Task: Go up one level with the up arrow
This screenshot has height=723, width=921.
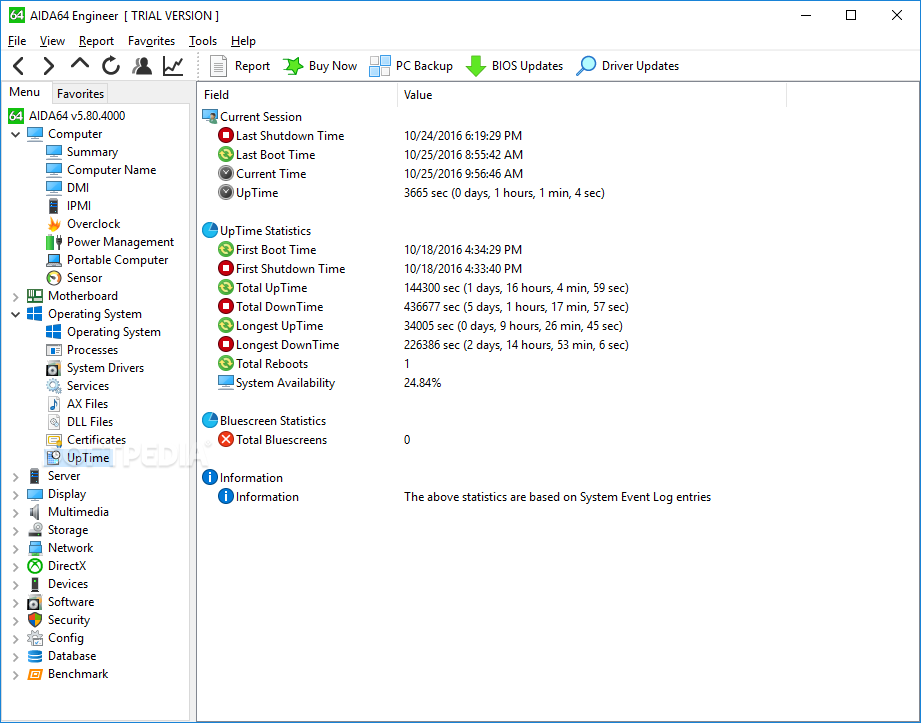Action: pyautogui.click(x=80, y=65)
